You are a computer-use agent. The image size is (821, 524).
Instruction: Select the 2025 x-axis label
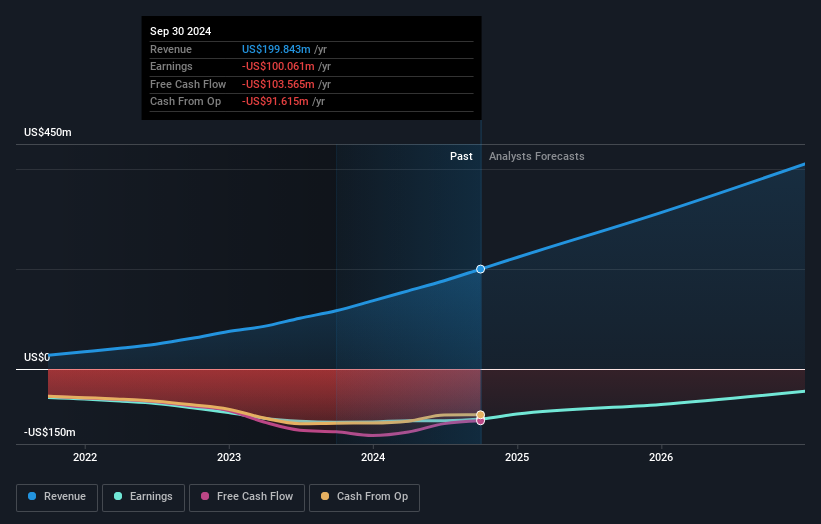click(x=517, y=457)
